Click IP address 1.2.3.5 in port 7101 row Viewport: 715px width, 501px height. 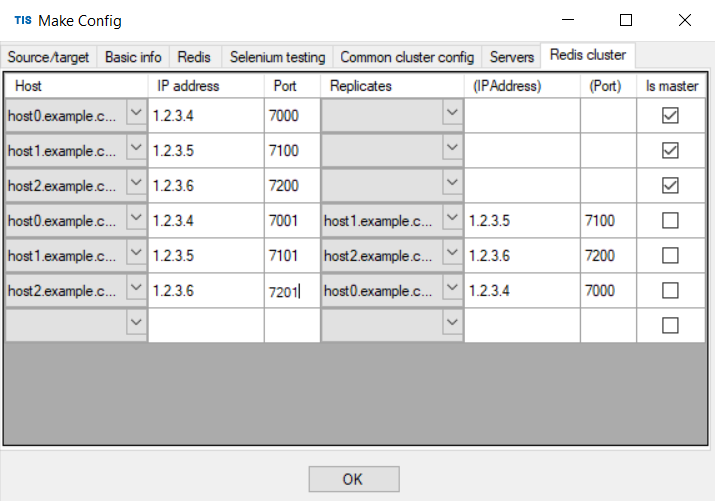click(x=206, y=255)
